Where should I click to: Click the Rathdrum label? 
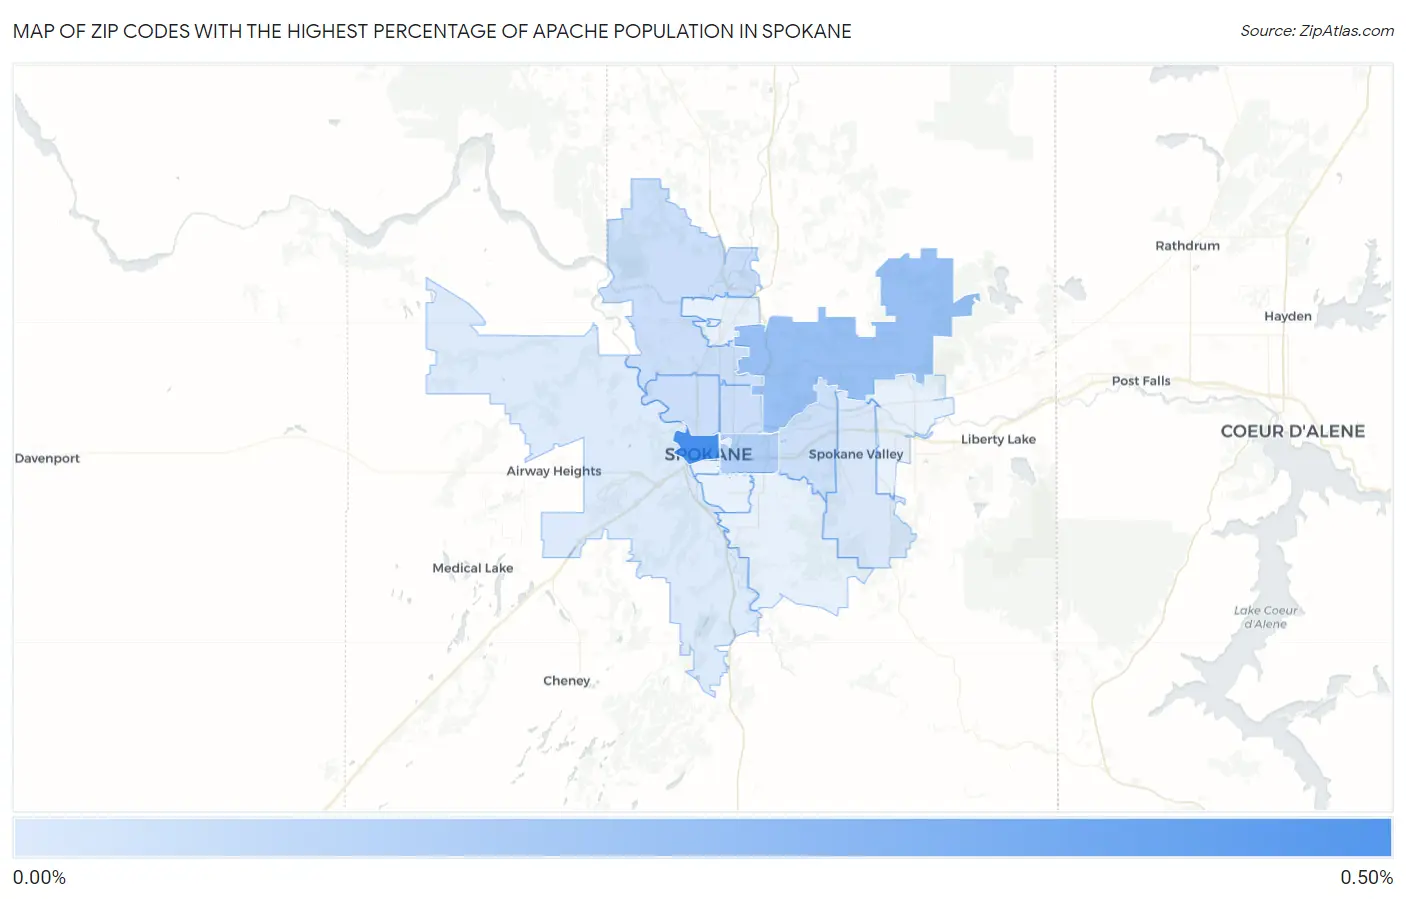1187,246
